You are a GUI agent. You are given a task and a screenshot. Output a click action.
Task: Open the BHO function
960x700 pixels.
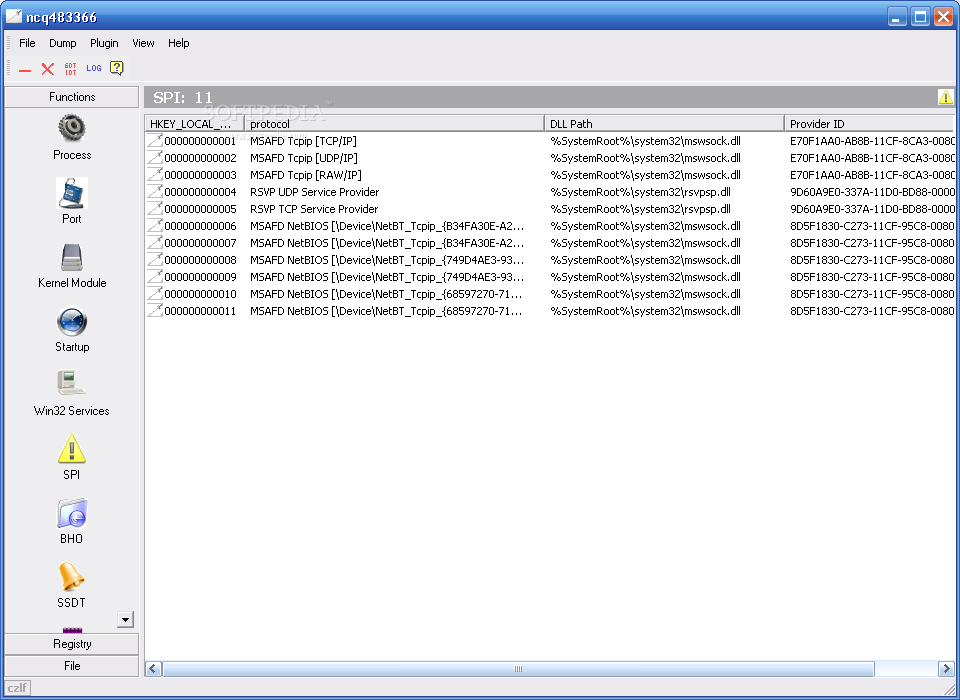point(72,522)
